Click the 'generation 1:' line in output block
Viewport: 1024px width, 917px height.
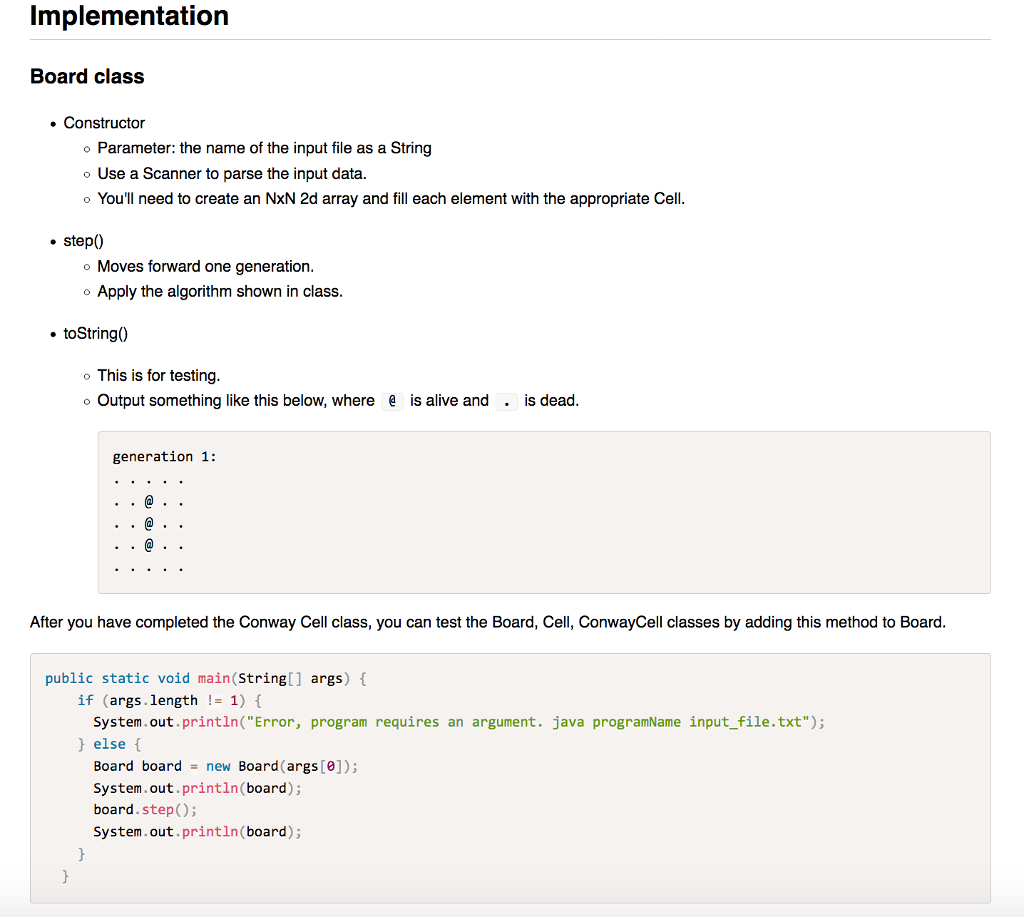(164, 457)
